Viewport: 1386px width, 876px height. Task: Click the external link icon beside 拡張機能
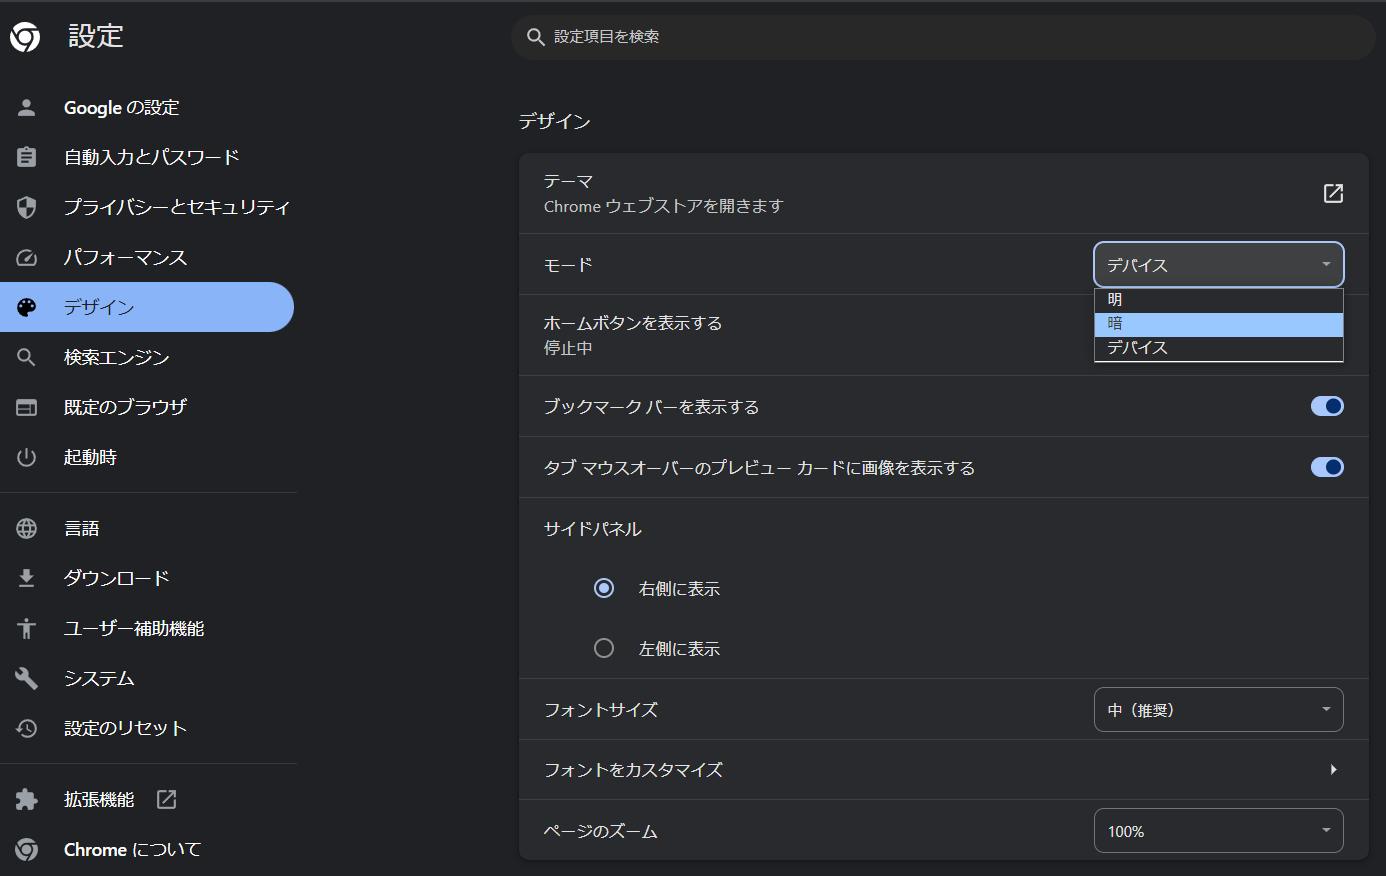point(167,799)
